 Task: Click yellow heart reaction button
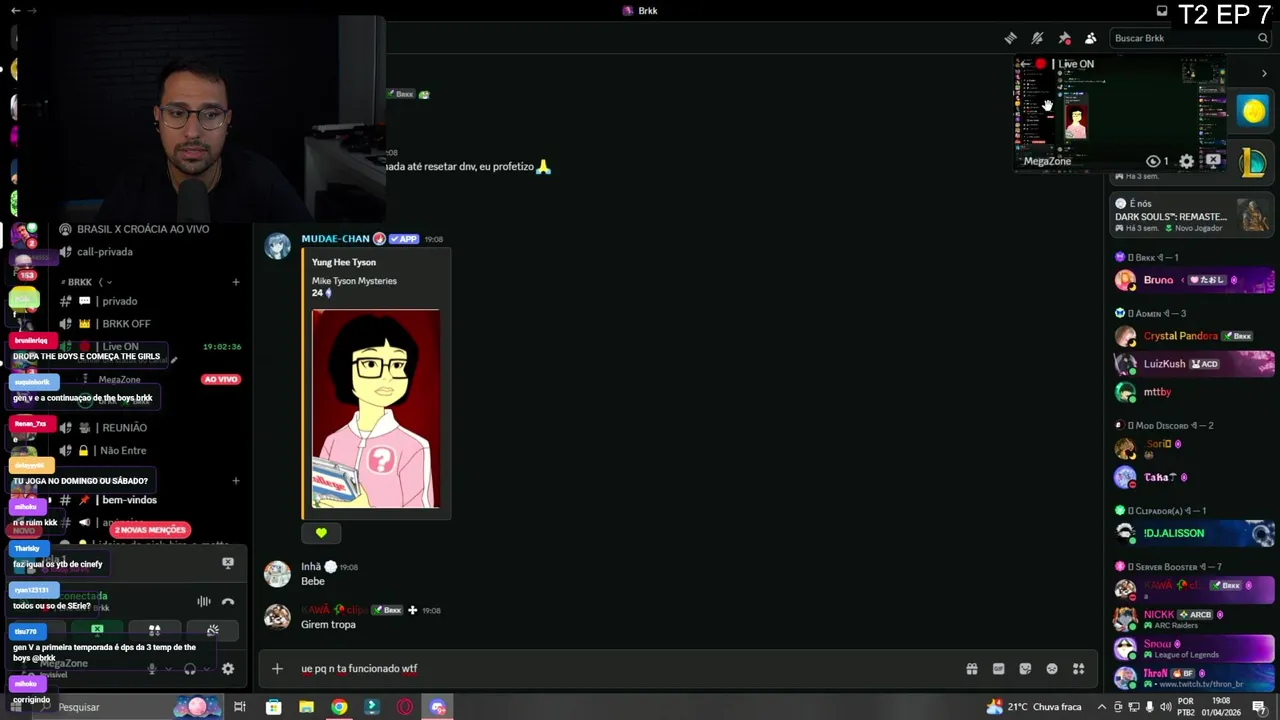321,533
